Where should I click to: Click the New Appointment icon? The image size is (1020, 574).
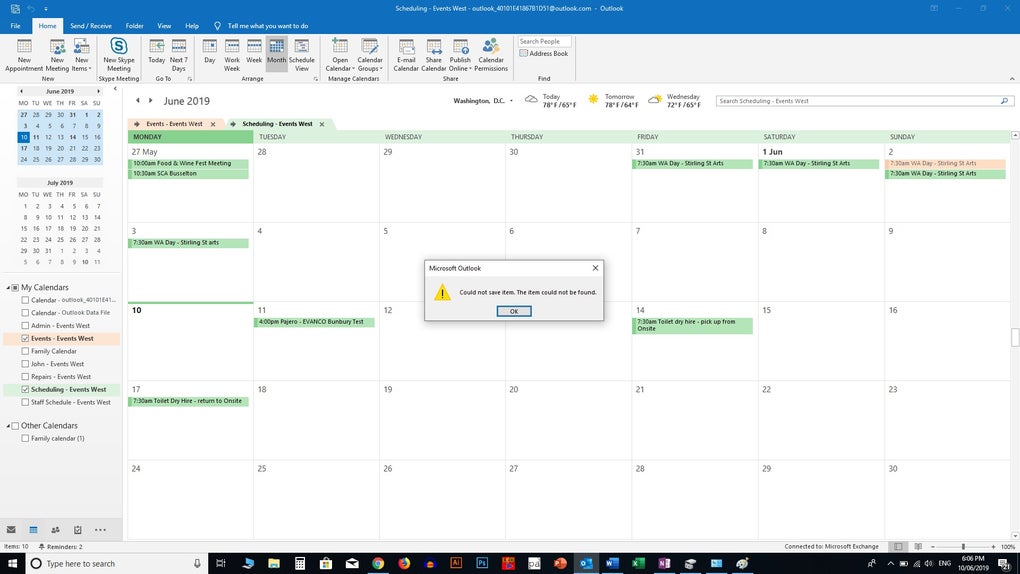click(24, 48)
